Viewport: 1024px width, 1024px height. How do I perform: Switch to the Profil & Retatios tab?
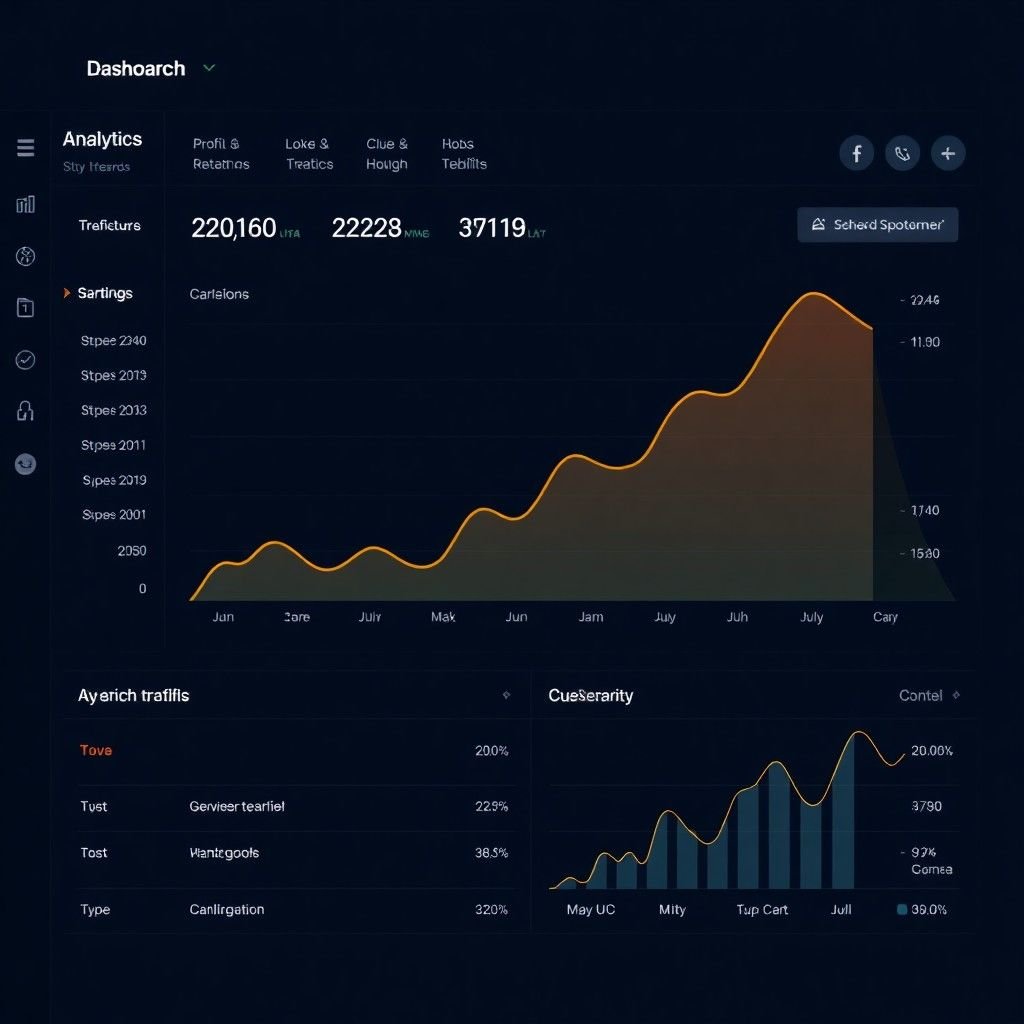click(x=220, y=152)
